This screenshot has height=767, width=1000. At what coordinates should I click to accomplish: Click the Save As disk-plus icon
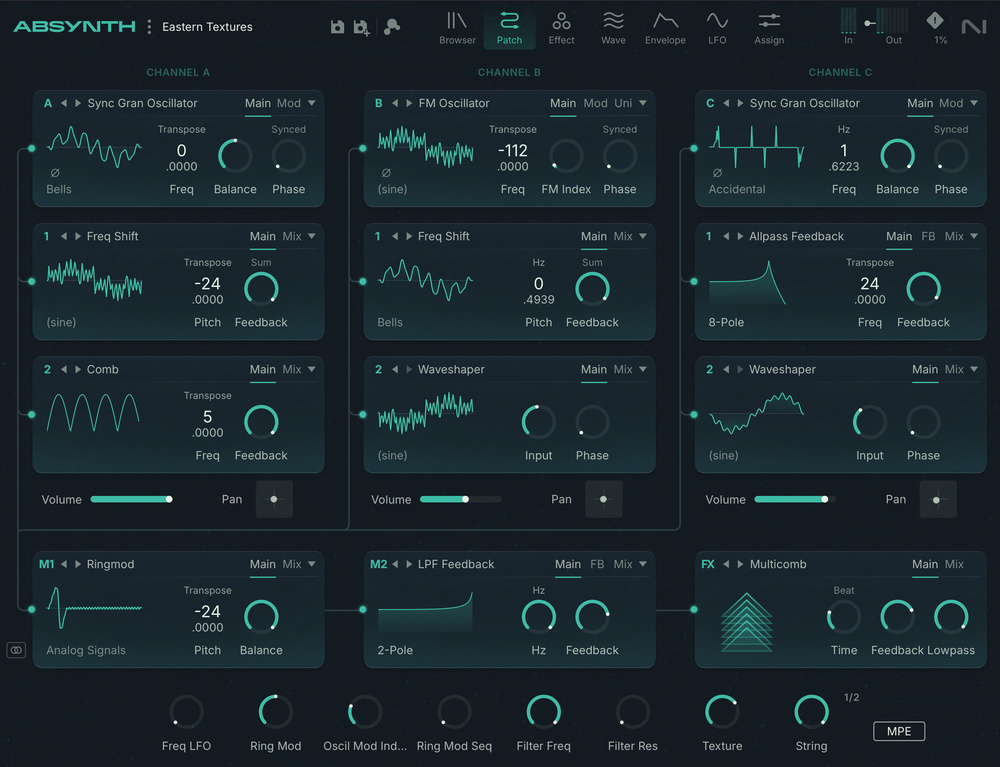tap(361, 27)
